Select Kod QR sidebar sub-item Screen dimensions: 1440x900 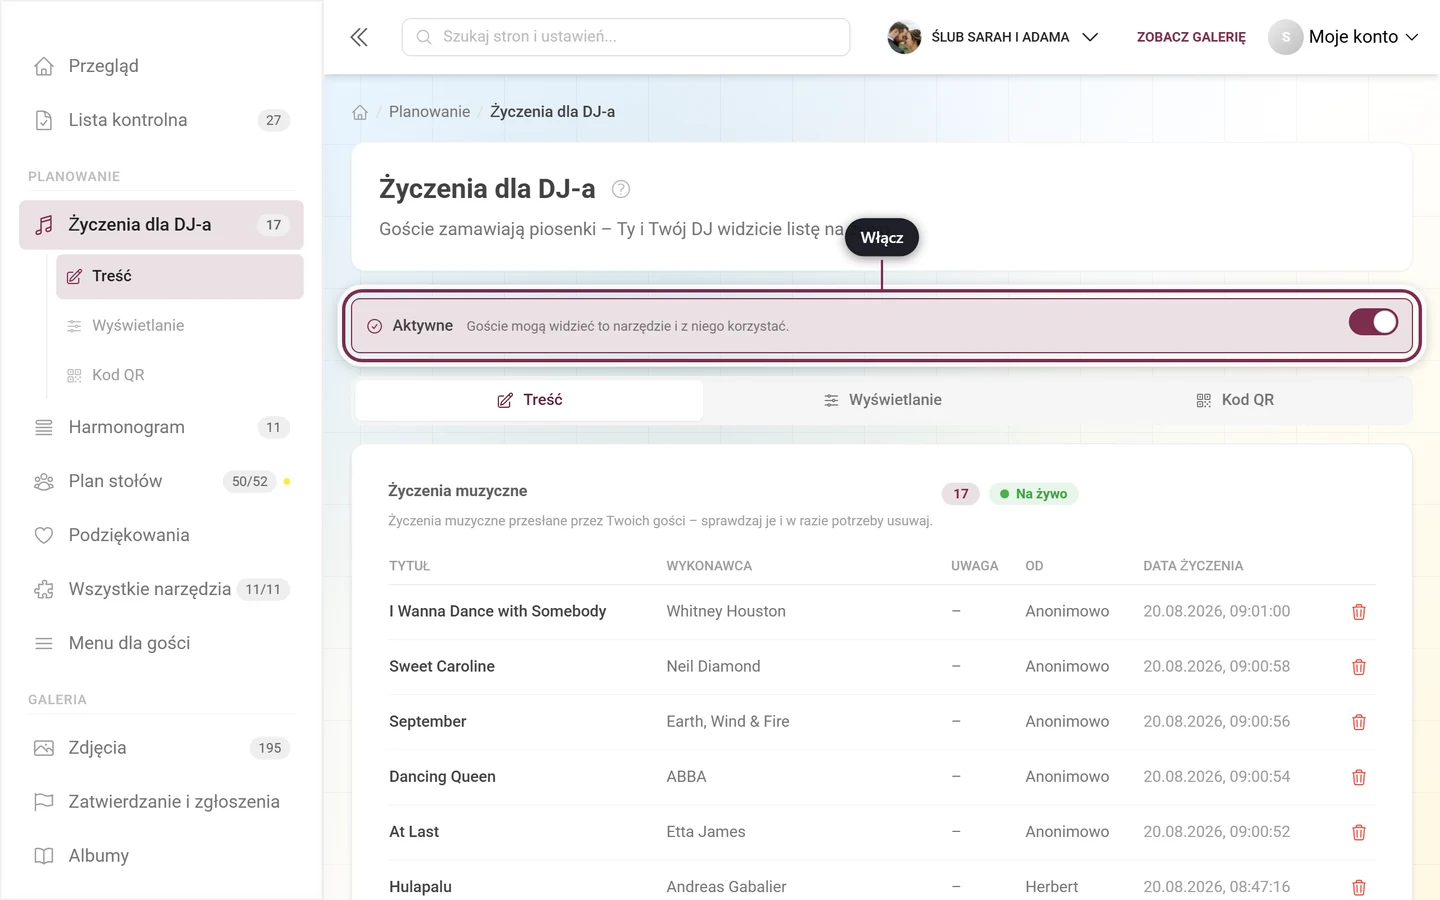tap(180, 375)
